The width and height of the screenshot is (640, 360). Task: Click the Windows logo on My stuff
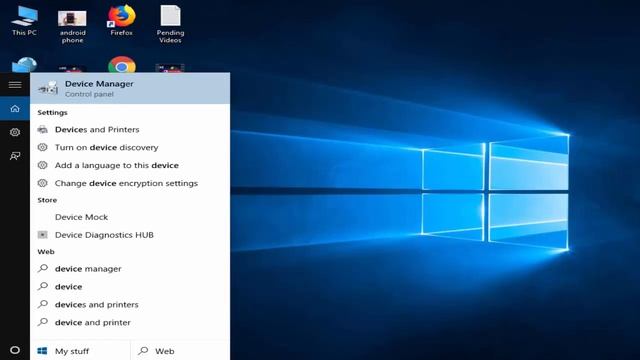pyautogui.click(x=42, y=351)
